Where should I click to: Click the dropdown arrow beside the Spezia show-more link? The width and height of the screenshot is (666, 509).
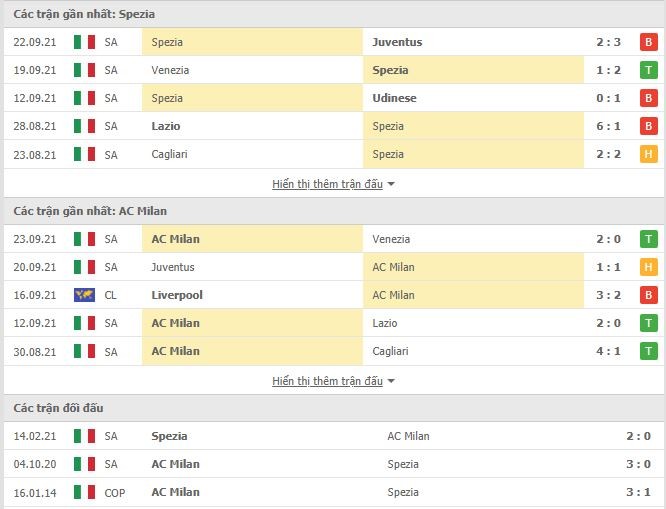(391, 184)
